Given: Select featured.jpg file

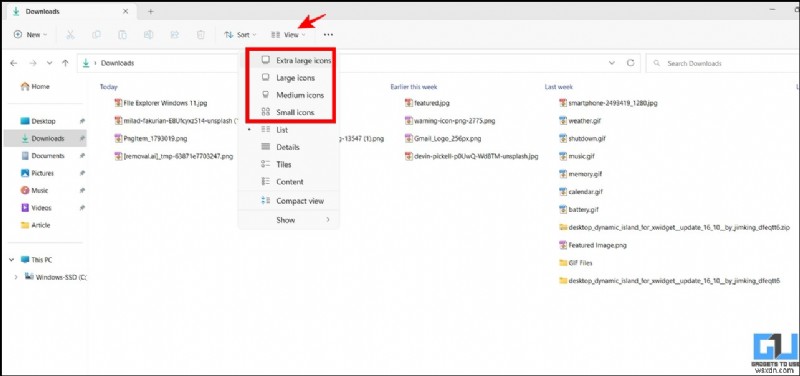Looking at the screenshot, I should click(x=427, y=103).
